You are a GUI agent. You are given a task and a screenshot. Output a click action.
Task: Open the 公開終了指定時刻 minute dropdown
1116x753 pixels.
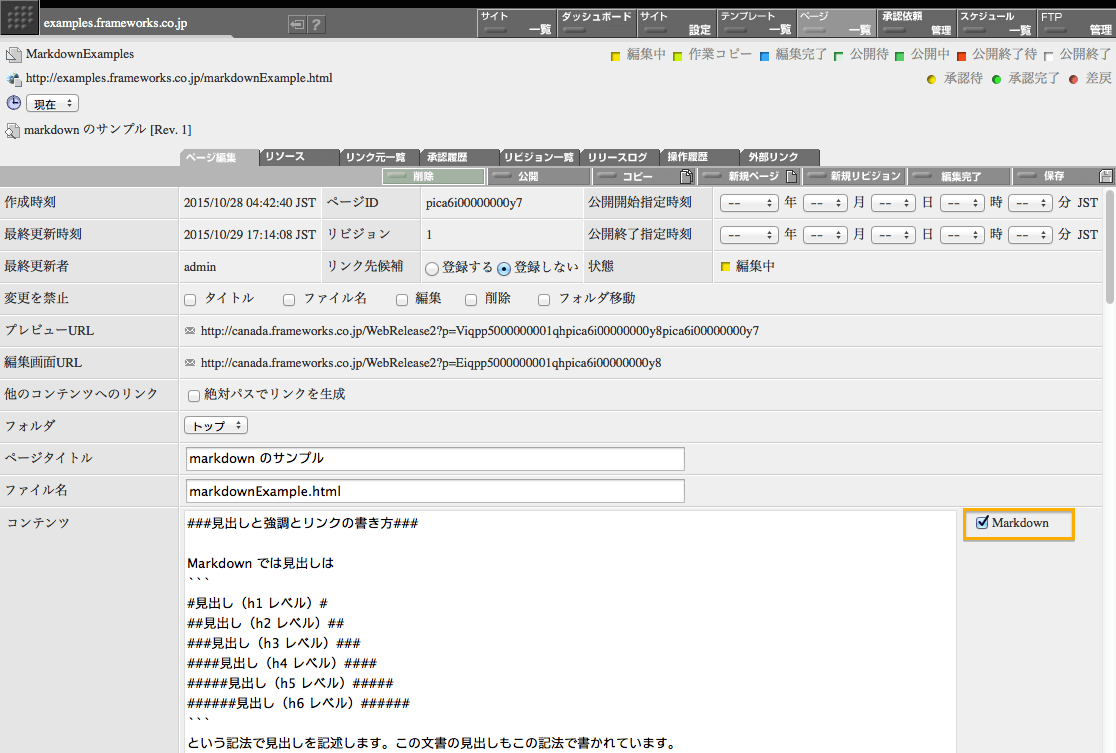pos(1031,235)
